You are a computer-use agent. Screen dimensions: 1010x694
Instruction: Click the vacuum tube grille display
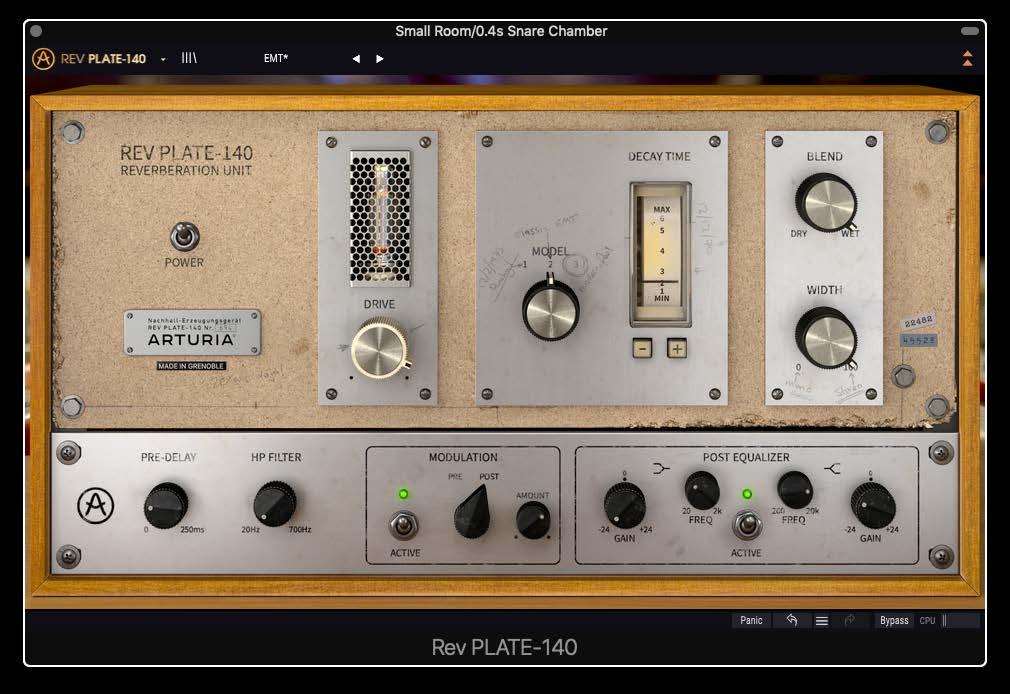pos(379,218)
